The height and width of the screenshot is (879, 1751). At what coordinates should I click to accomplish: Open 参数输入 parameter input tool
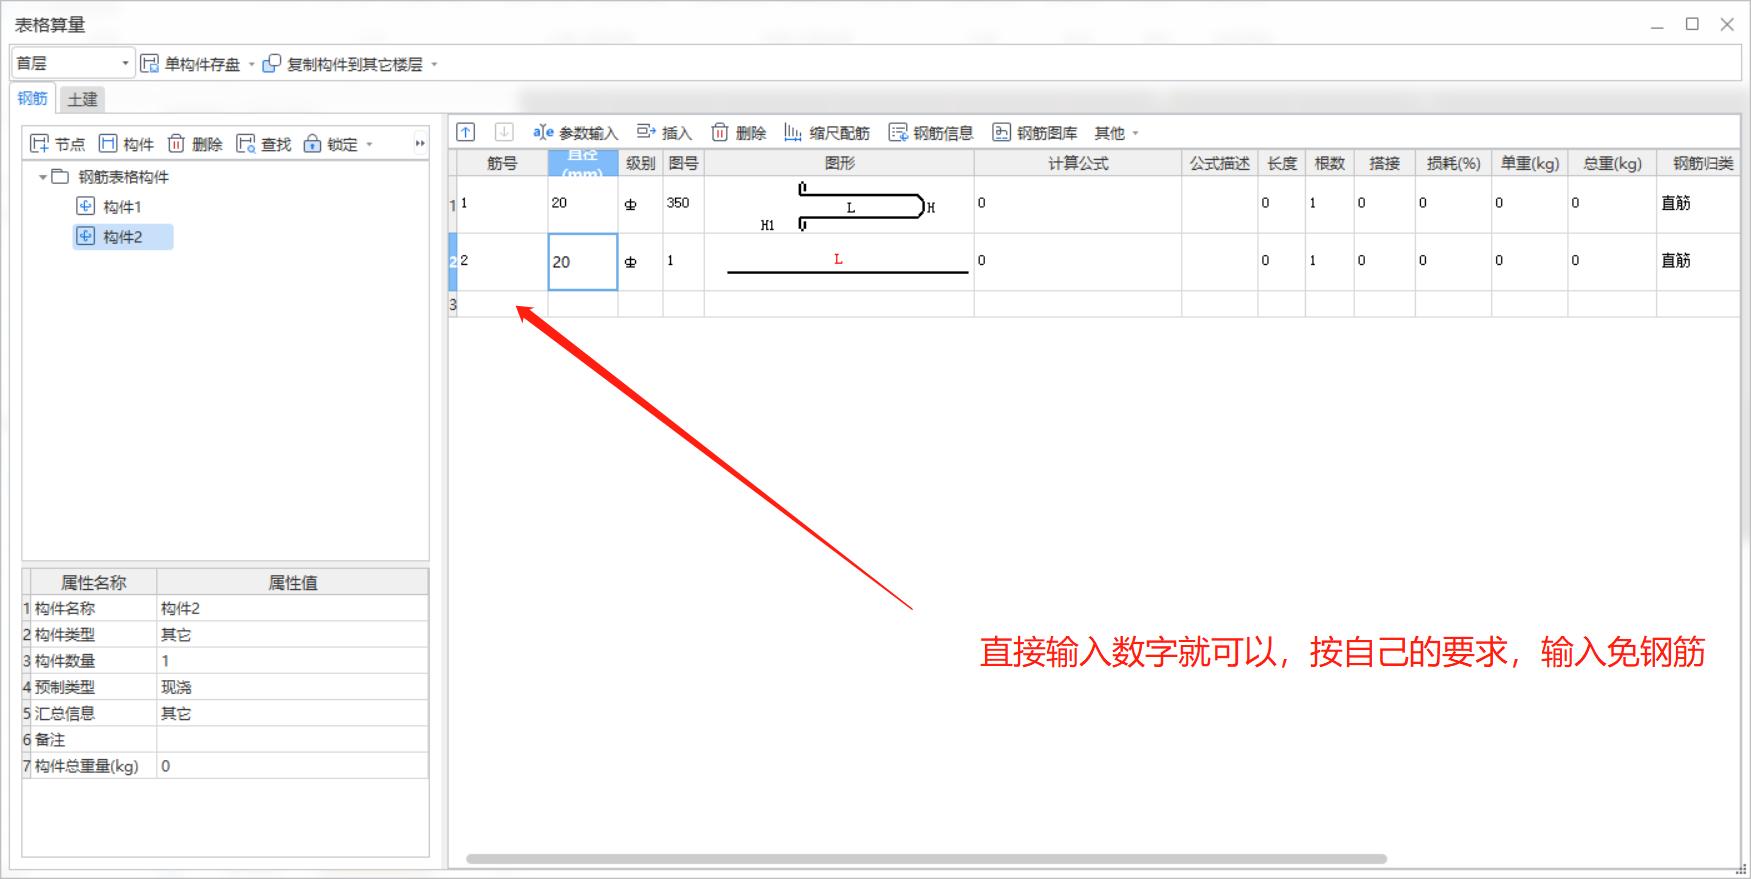tap(575, 133)
